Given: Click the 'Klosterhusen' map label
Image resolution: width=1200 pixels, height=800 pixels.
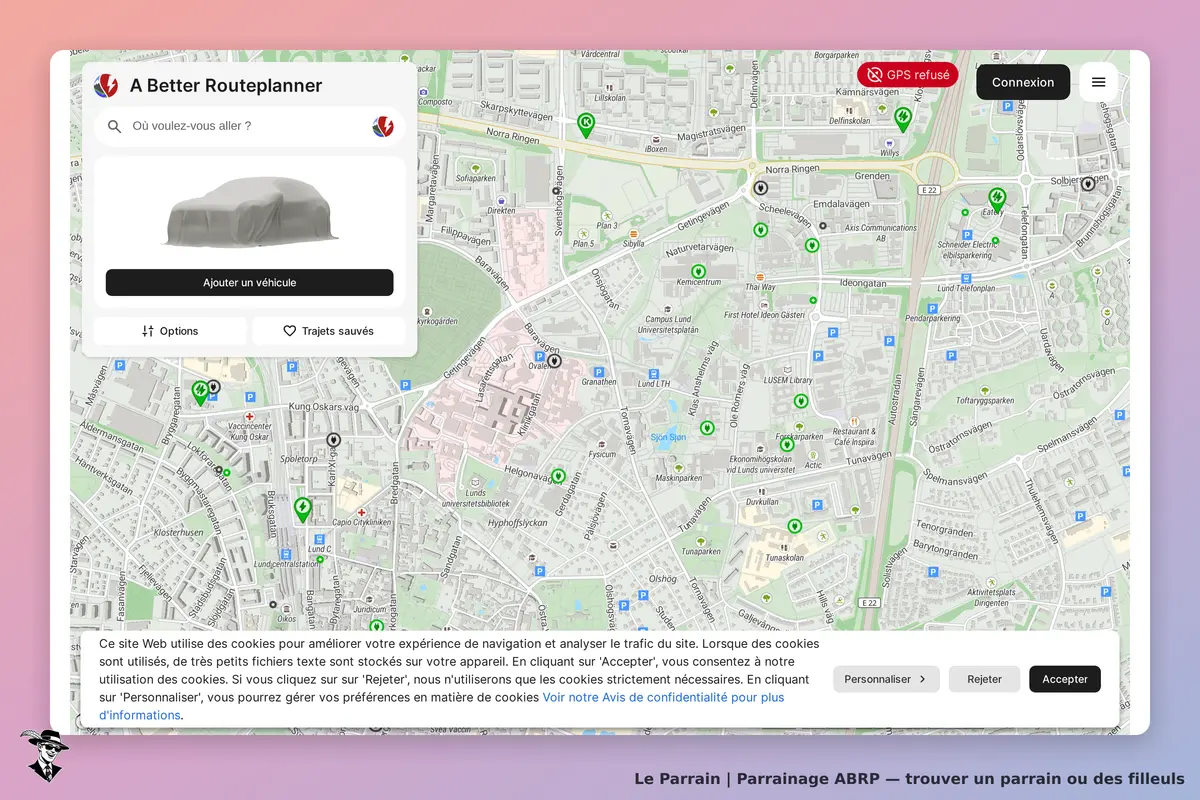Looking at the screenshot, I should (179, 534).
